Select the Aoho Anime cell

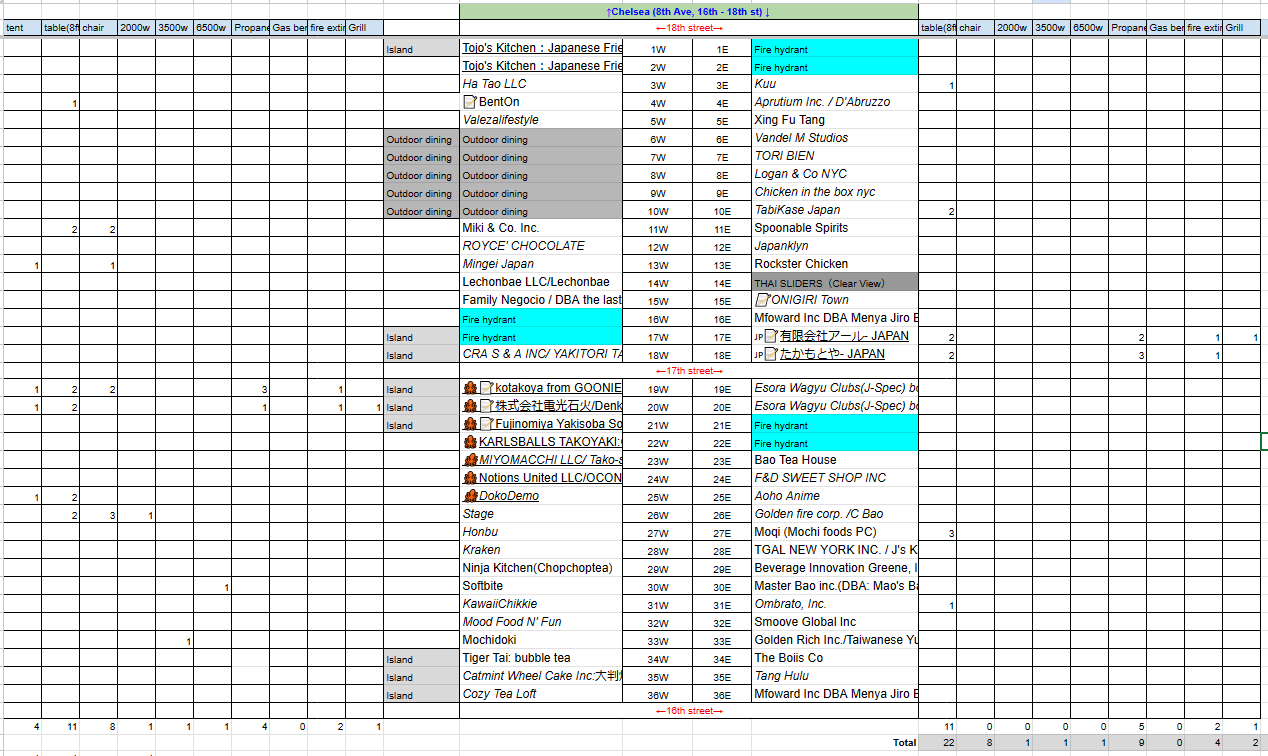(835, 496)
